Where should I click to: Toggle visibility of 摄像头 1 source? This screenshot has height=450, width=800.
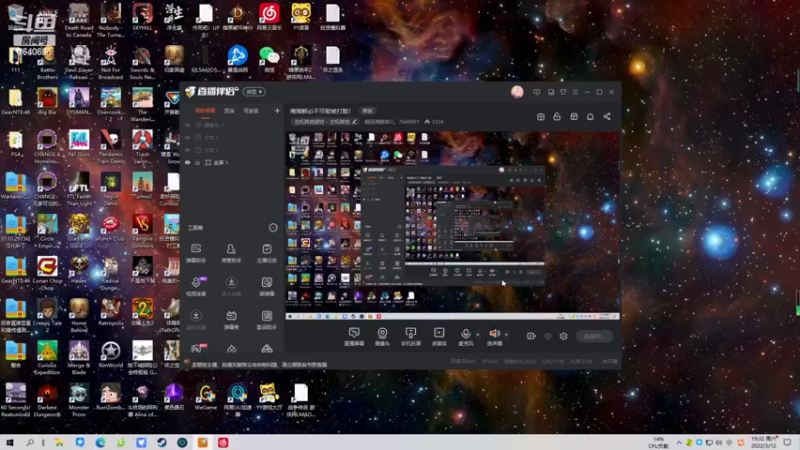click(187, 125)
